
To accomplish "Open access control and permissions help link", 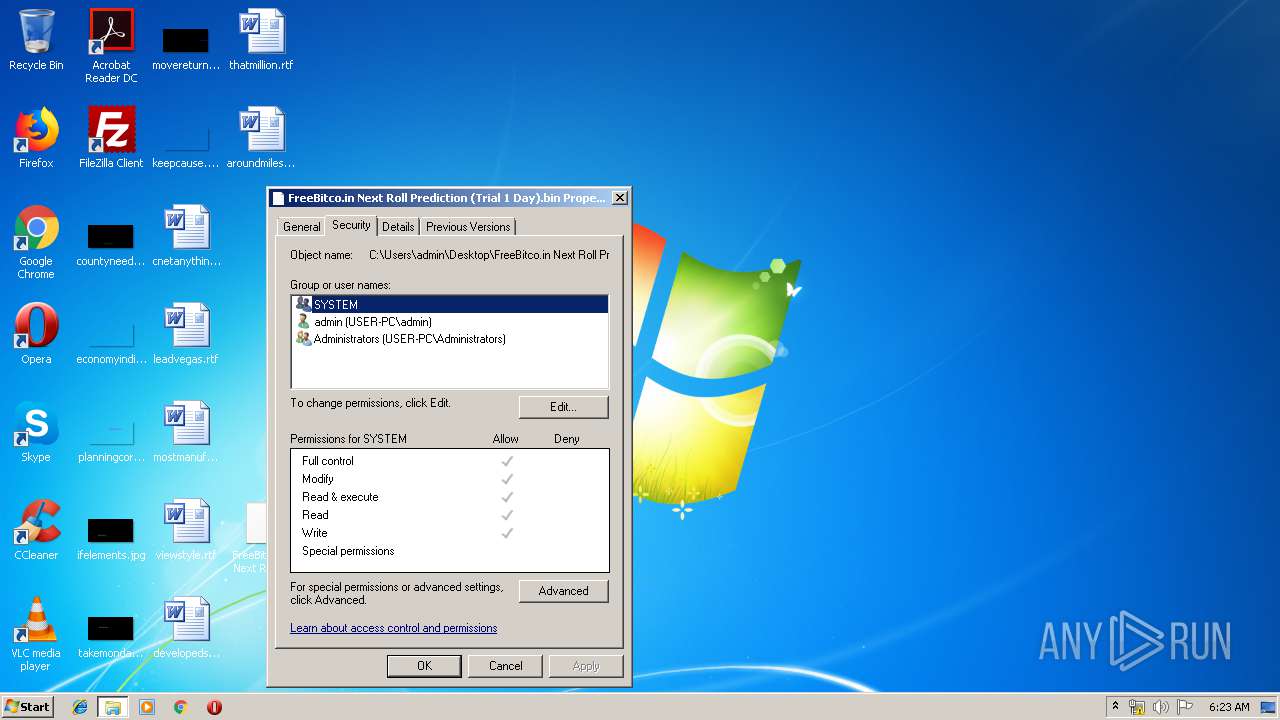I will pos(393,628).
